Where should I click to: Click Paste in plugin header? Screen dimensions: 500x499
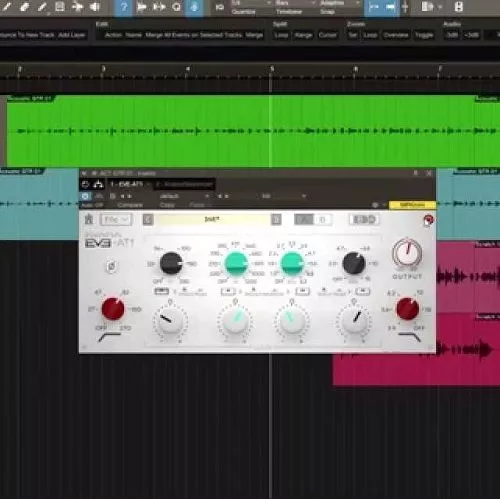coord(197,205)
